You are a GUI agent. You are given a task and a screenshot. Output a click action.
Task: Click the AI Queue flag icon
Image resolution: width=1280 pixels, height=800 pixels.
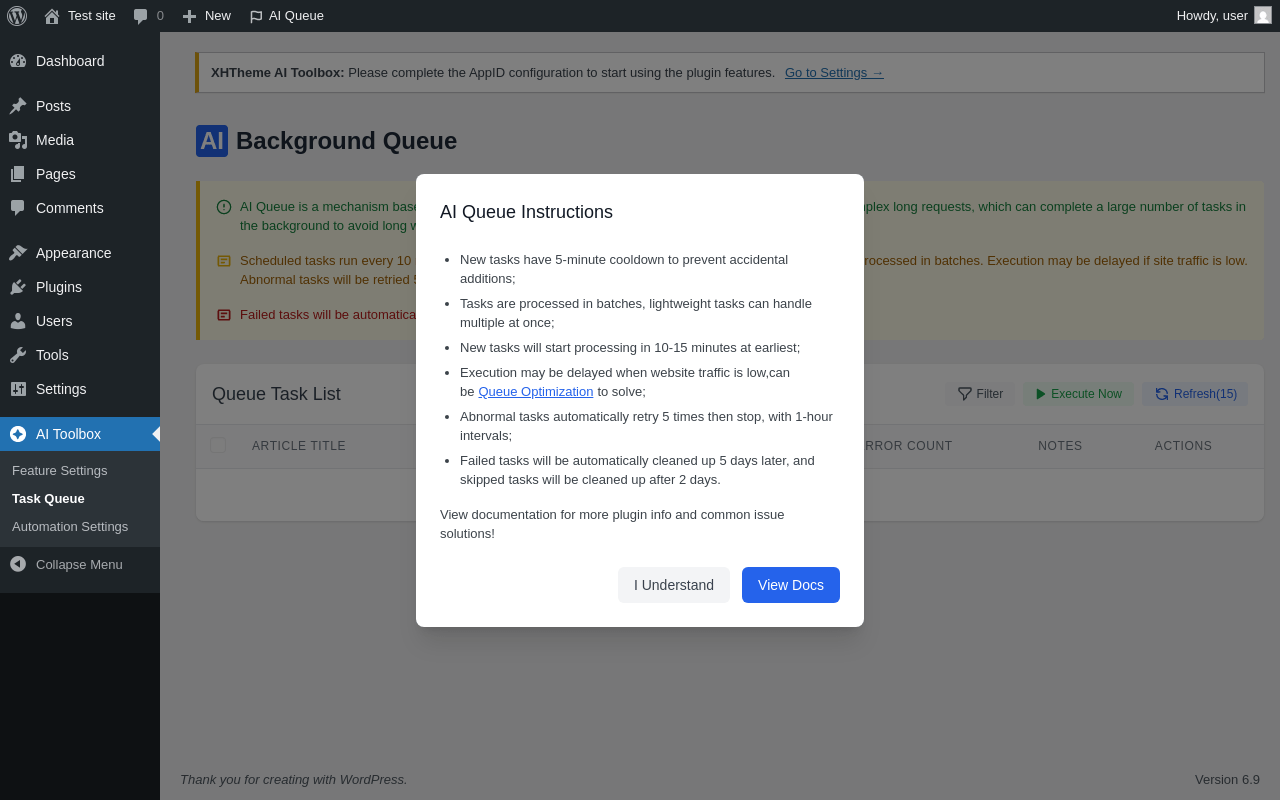(256, 16)
